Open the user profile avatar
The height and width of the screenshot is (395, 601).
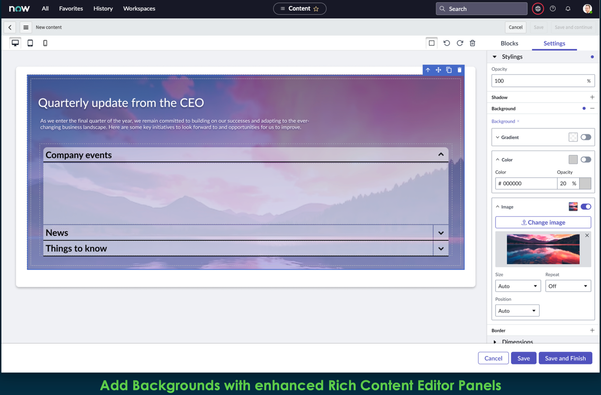pos(587,8)
